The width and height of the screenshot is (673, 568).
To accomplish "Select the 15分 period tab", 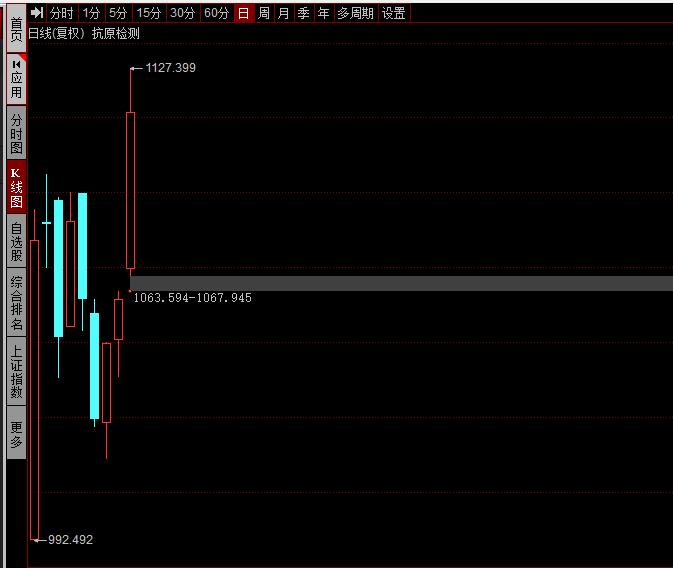I will pyautogui.click(x=149, y=13).
